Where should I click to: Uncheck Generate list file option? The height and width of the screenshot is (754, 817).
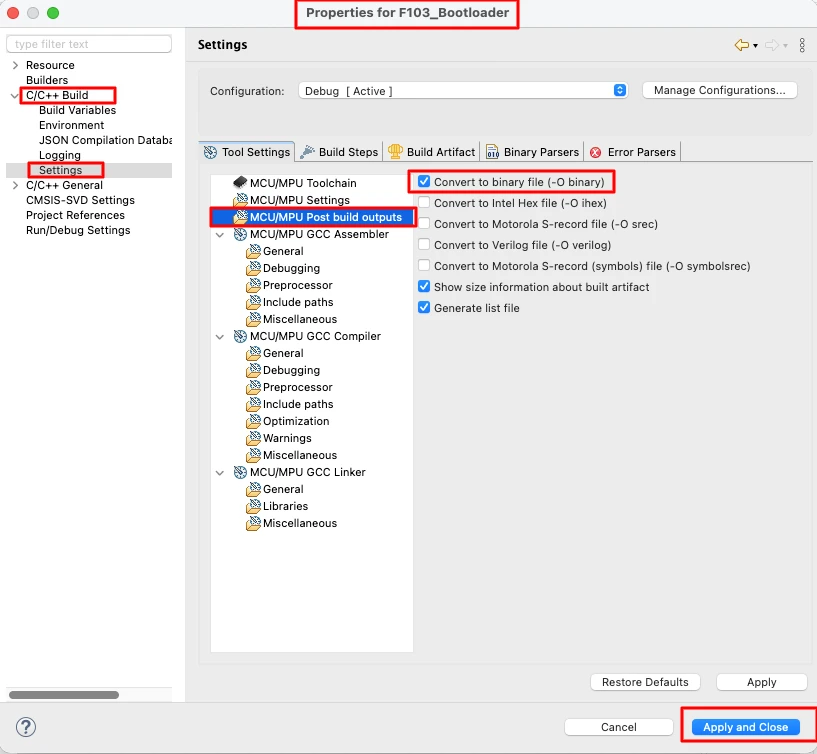(x=425, y=308)
